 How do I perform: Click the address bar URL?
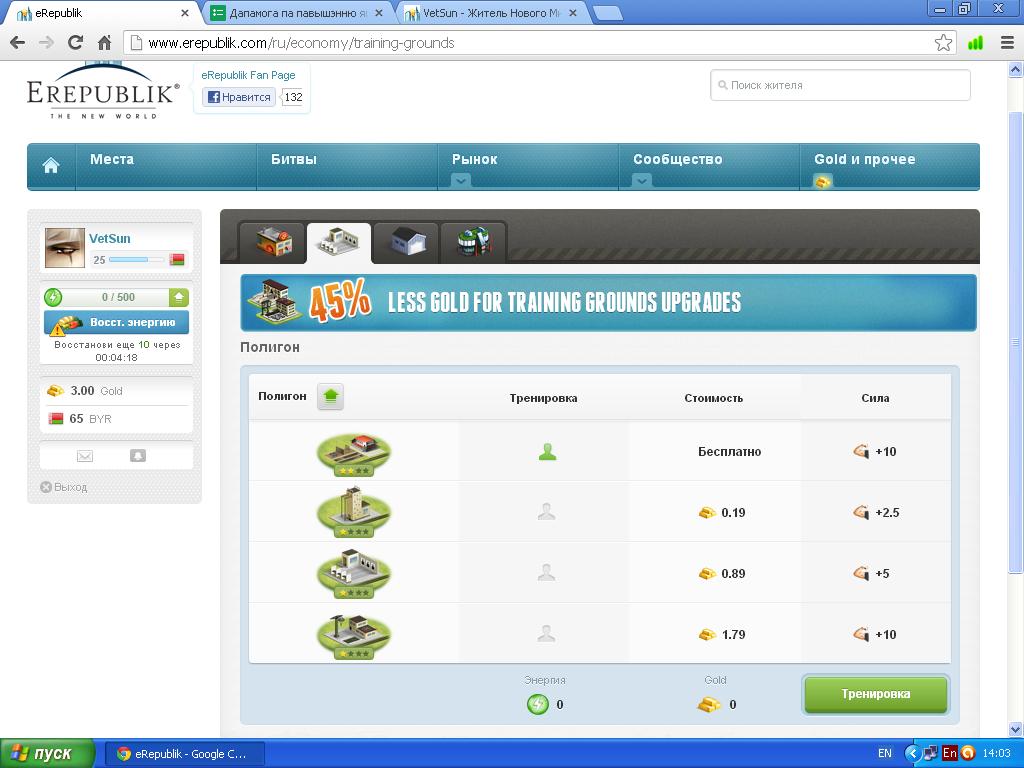click(301, 43)
